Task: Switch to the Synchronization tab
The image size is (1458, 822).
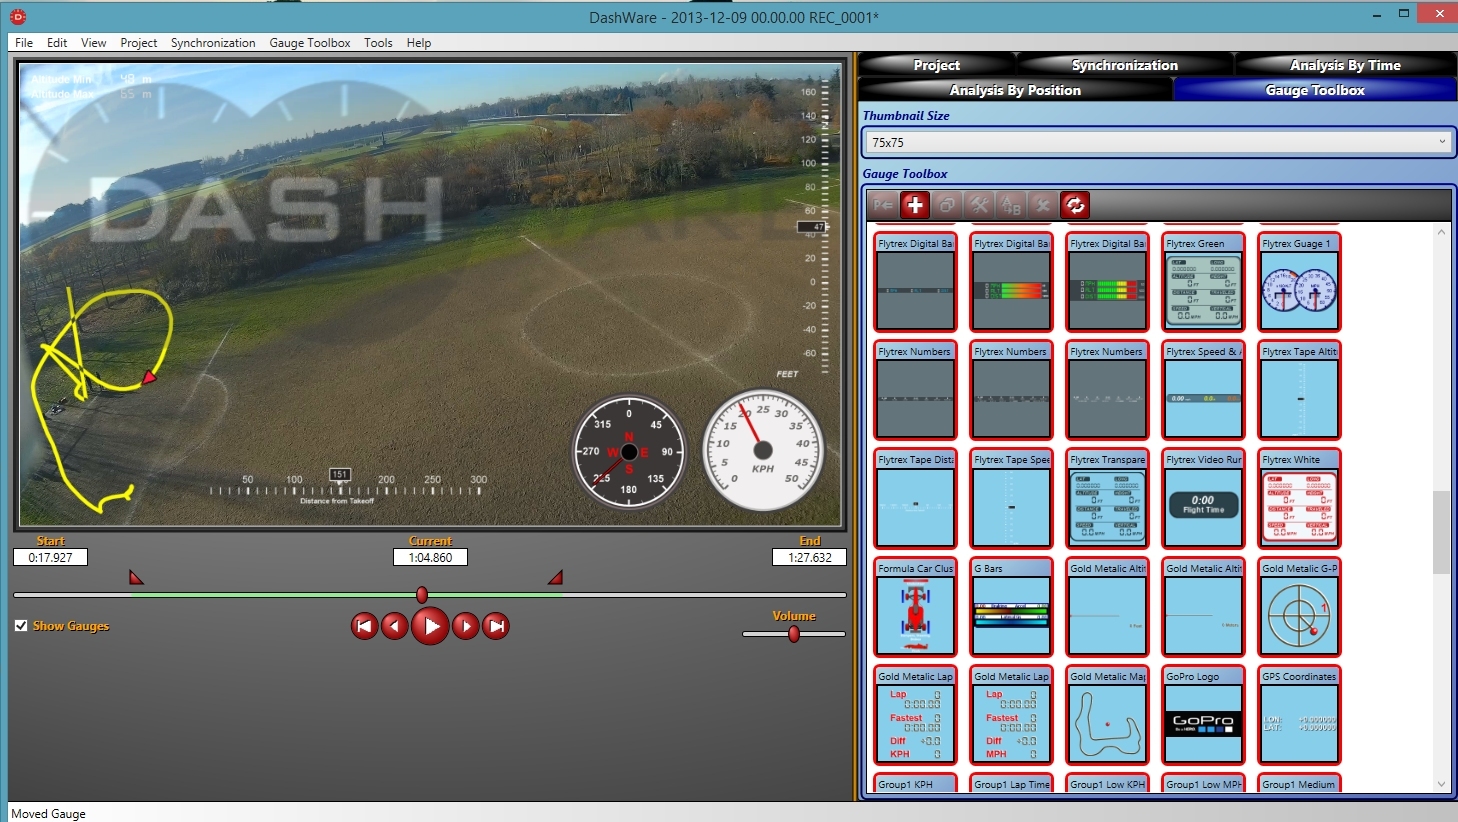Action: [1125, 65]
